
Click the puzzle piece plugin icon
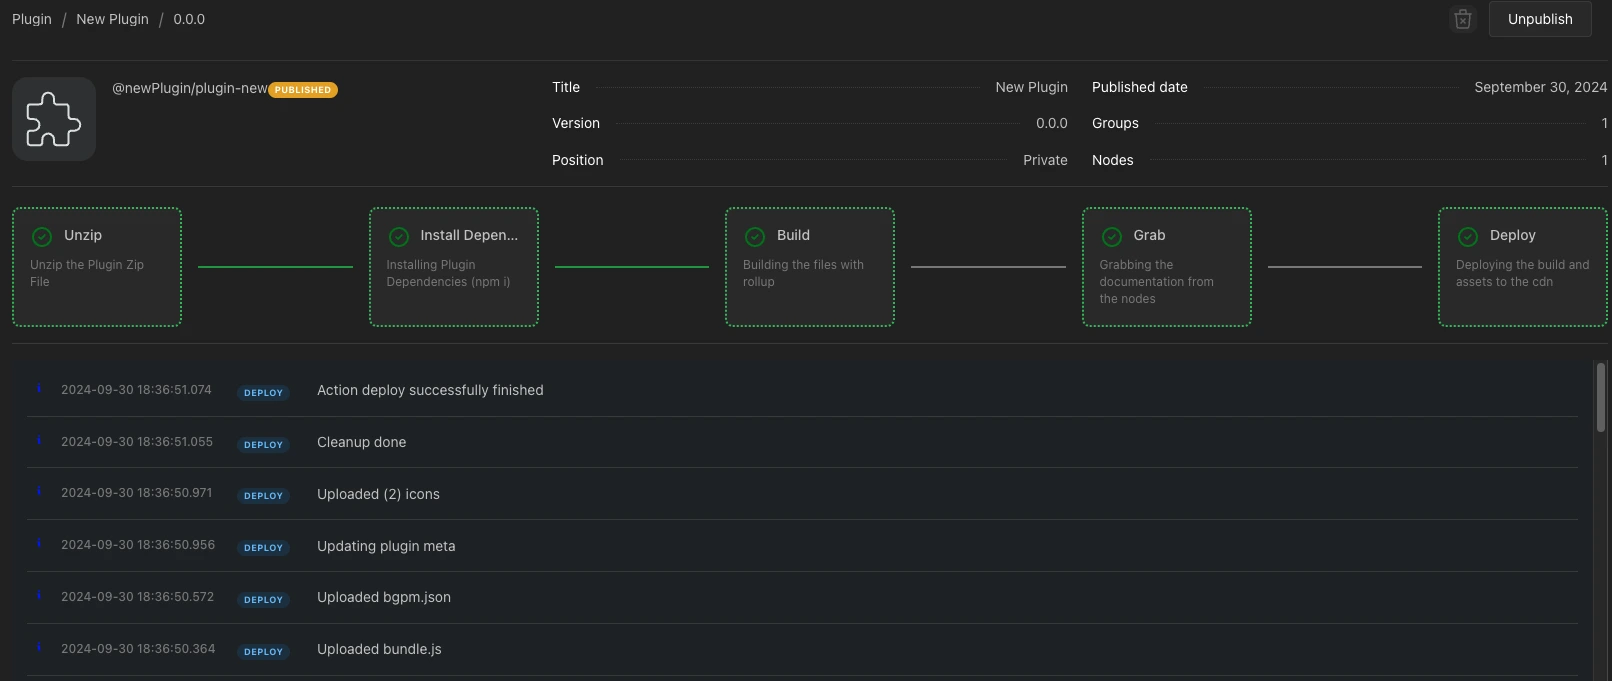[54, 119]
